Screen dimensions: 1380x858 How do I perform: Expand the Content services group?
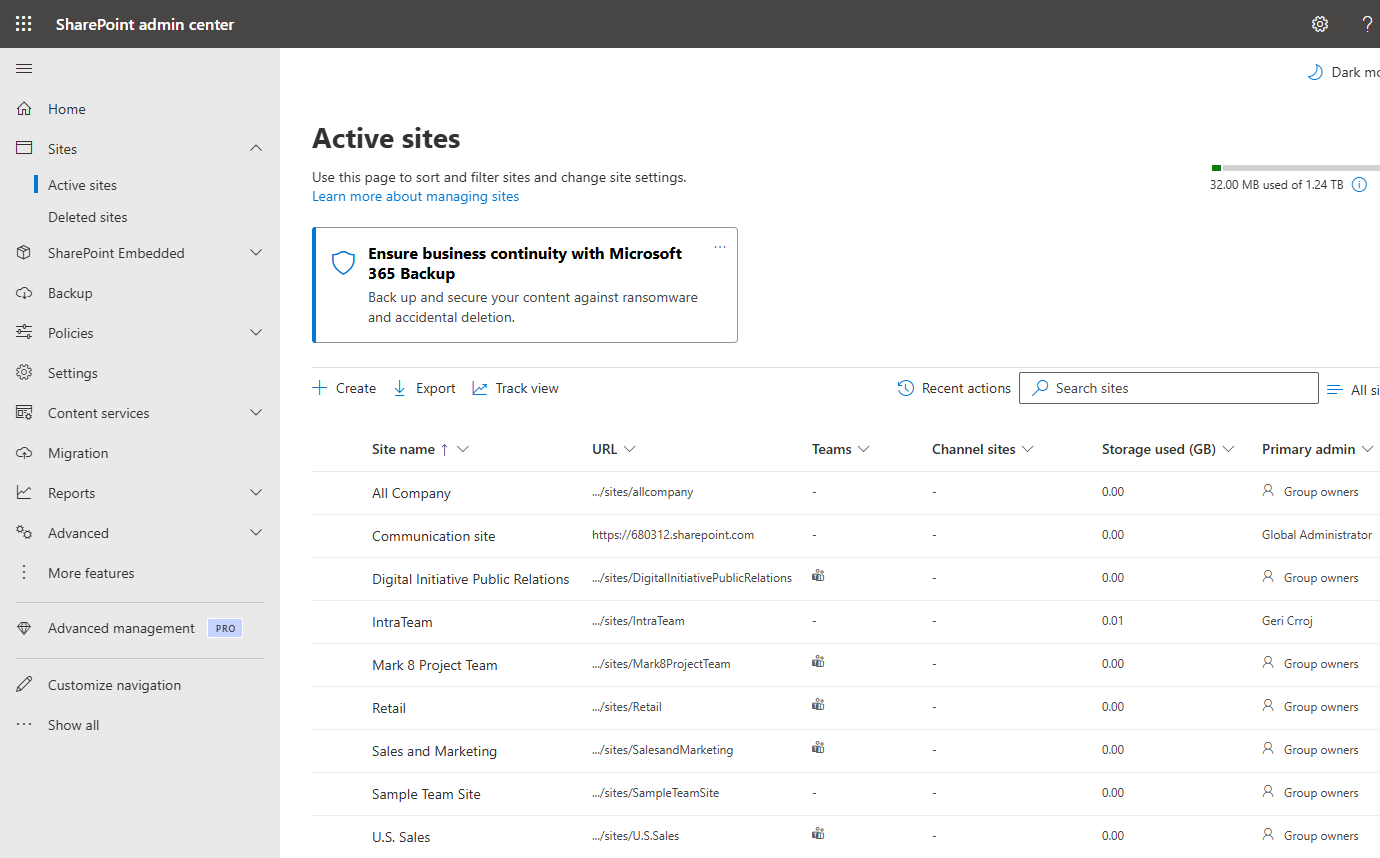pos(256,413)
